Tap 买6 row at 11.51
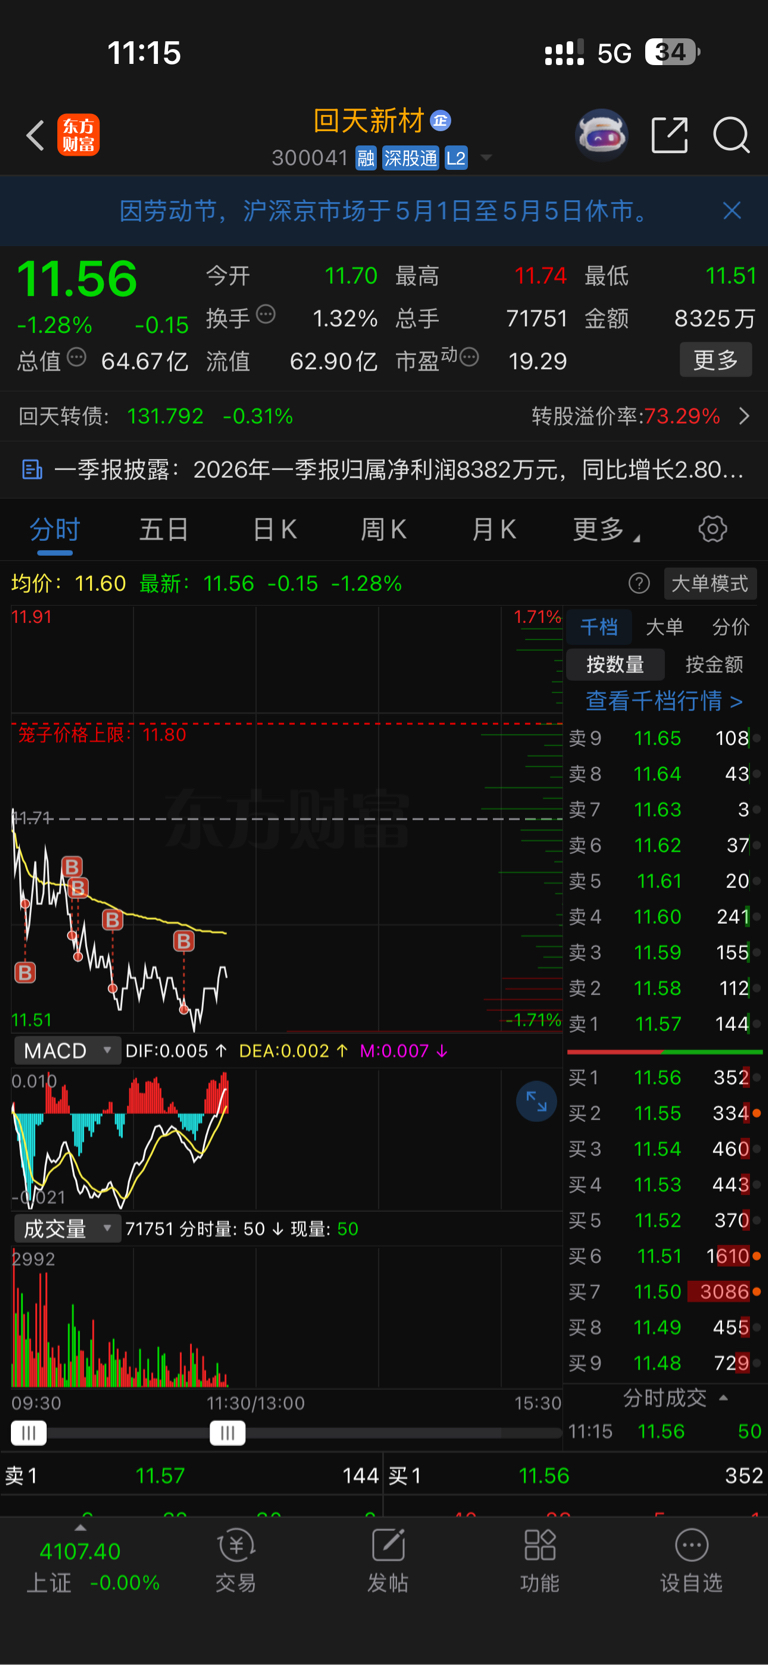This screenshot has width=768, height=1665. pyautogui.click(x=664, y=1256)
